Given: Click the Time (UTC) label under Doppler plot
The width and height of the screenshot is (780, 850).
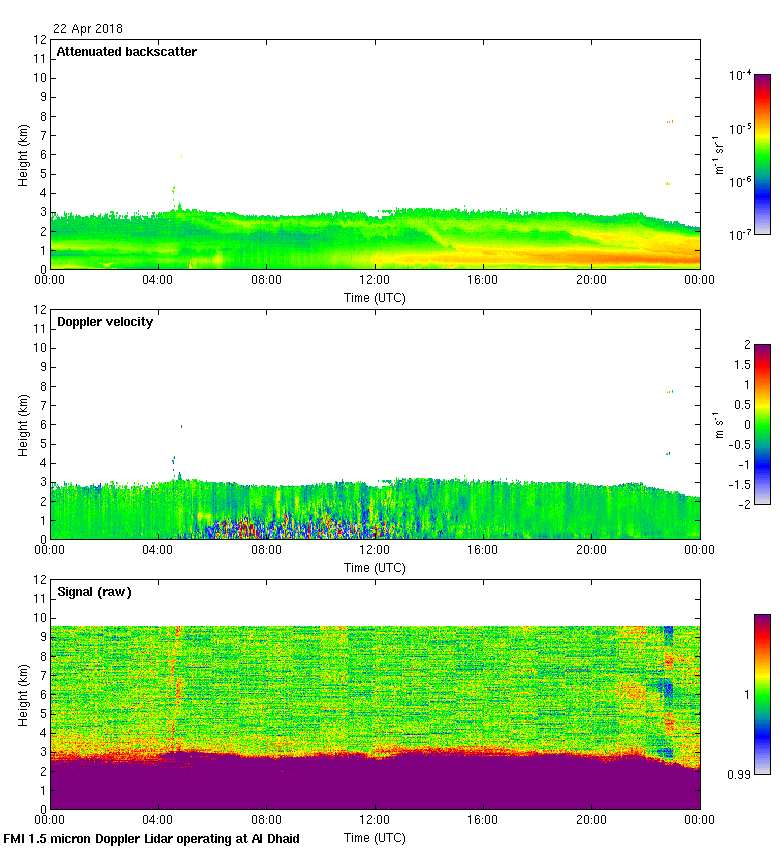Looking at the screenshot, I should [375, 567].
